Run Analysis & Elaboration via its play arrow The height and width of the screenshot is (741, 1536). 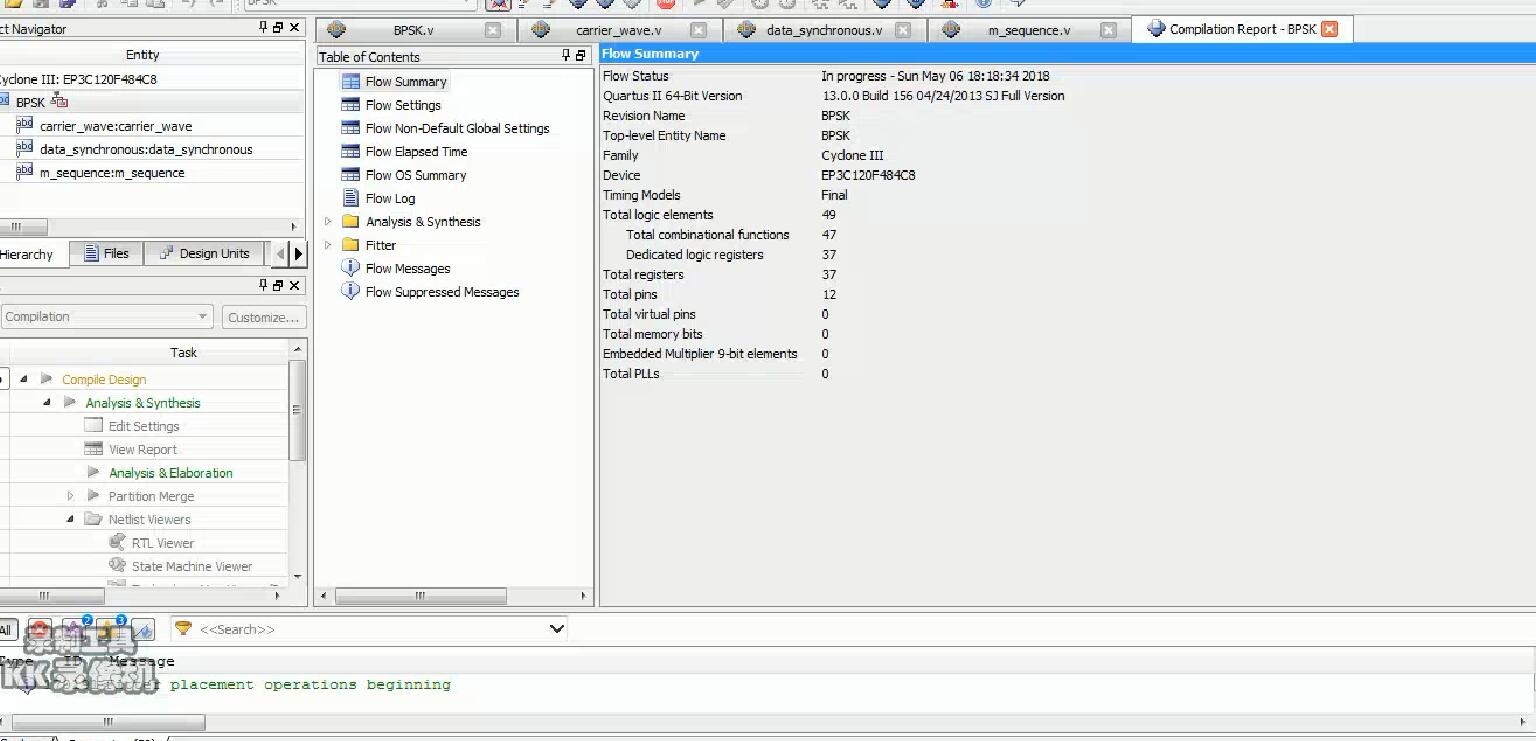tap(93, 472)
